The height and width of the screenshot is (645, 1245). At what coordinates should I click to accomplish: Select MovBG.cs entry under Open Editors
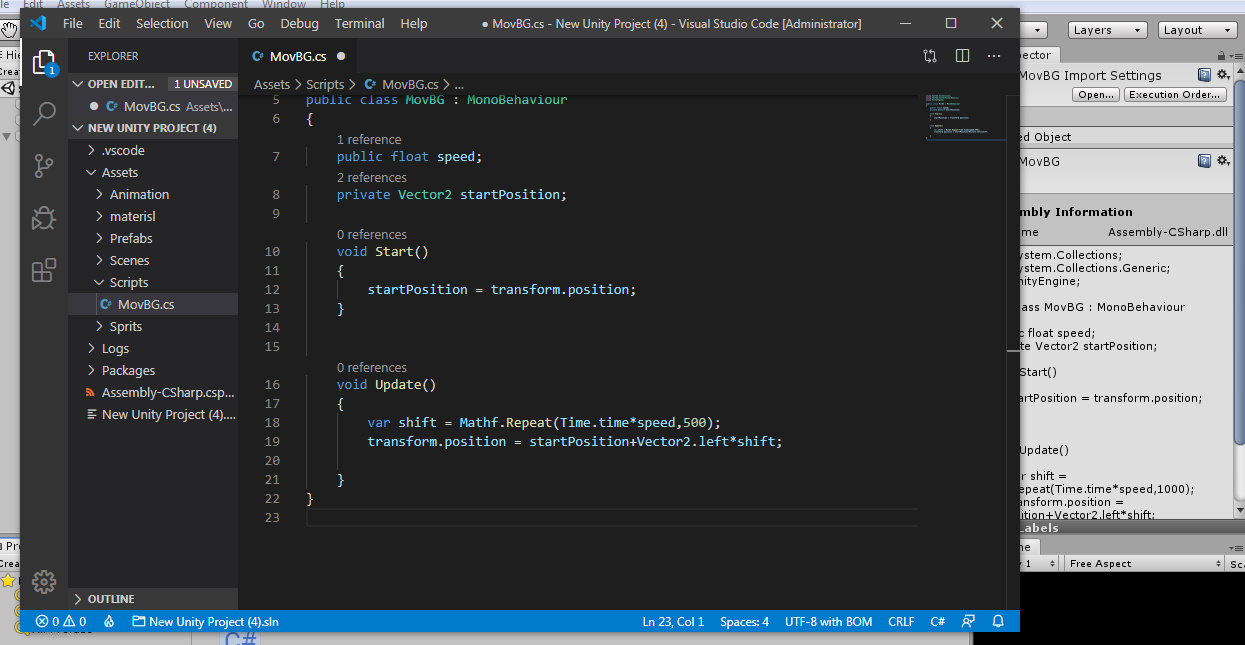point(153,106)
